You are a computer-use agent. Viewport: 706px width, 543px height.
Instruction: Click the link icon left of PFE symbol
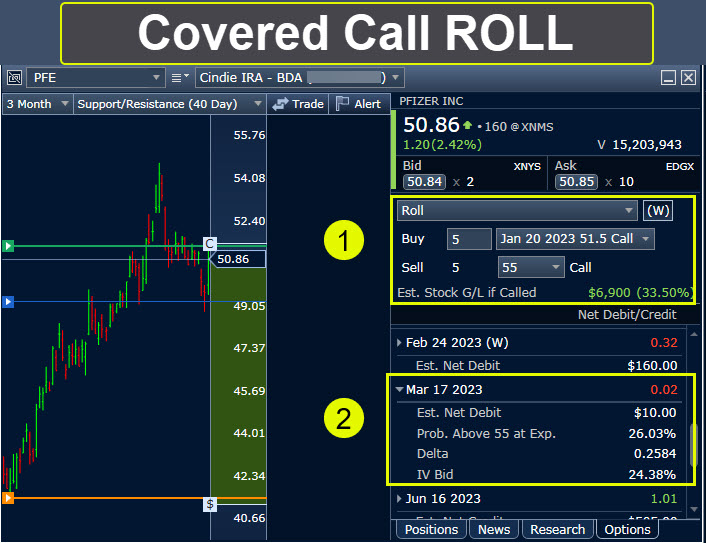(14, 78)
